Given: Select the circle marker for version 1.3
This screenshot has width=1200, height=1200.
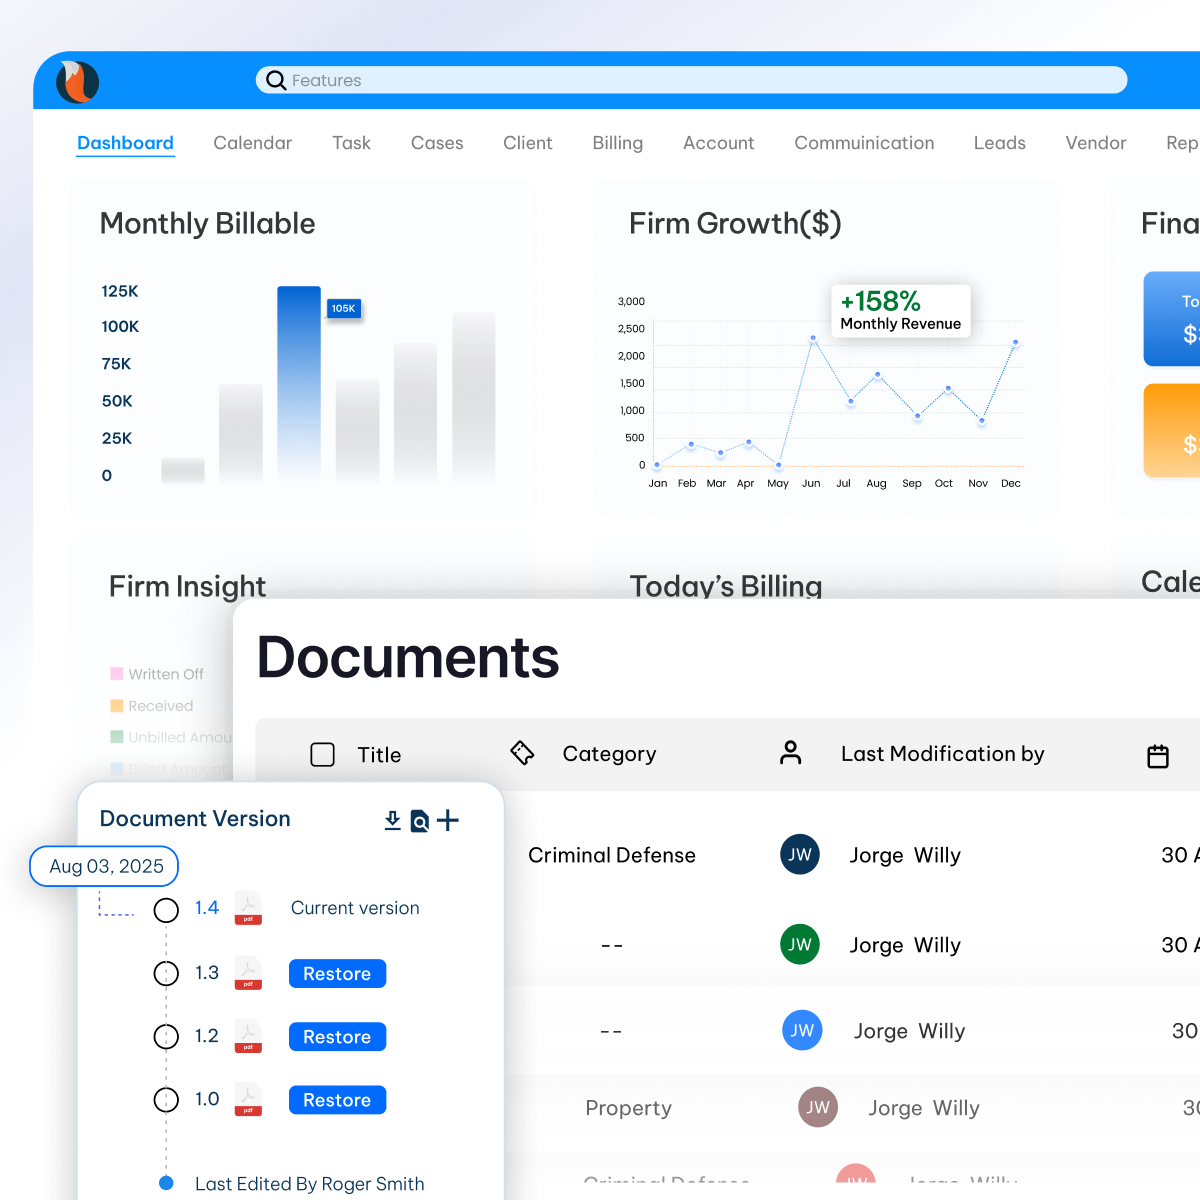Looking at the screenshot, I should tap(167, 973).
